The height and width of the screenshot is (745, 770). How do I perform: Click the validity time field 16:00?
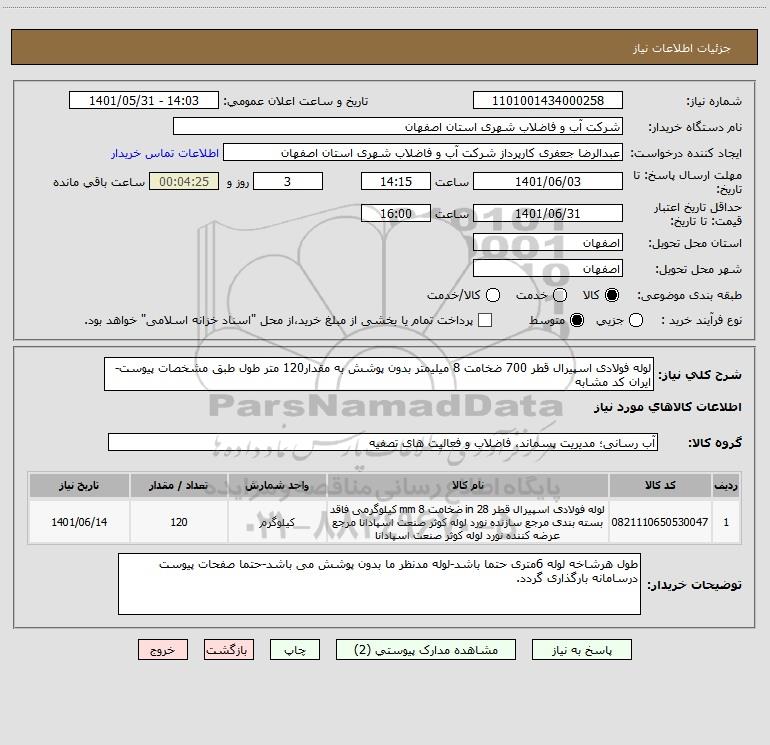click(x=396, y=214)
